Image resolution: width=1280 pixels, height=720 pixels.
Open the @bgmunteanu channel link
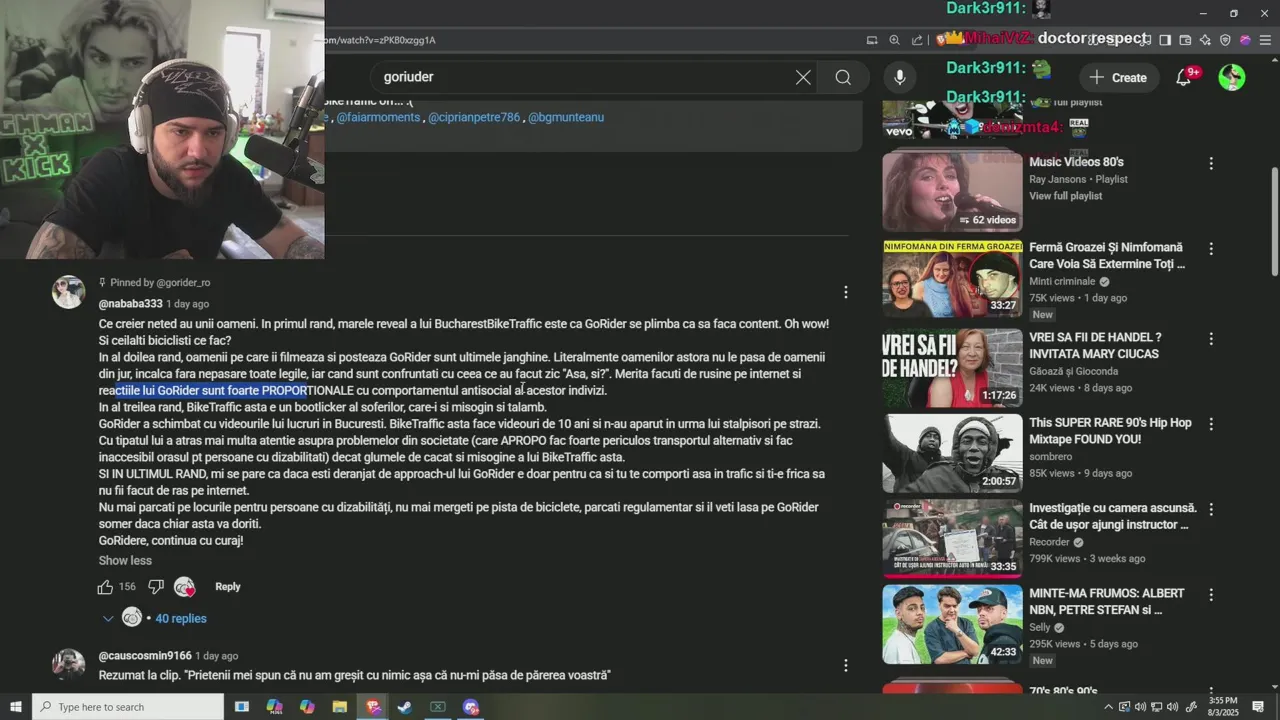pos(566,117)
